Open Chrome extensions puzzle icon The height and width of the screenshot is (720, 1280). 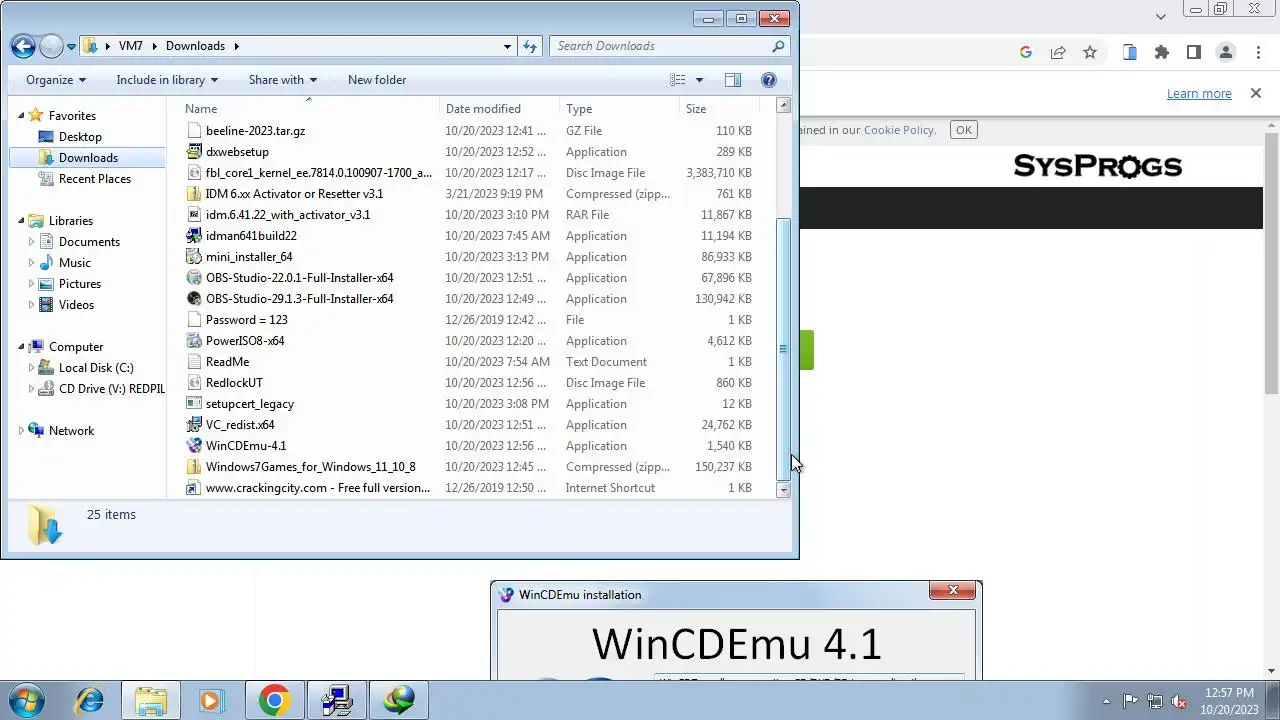pos(1161,53)
